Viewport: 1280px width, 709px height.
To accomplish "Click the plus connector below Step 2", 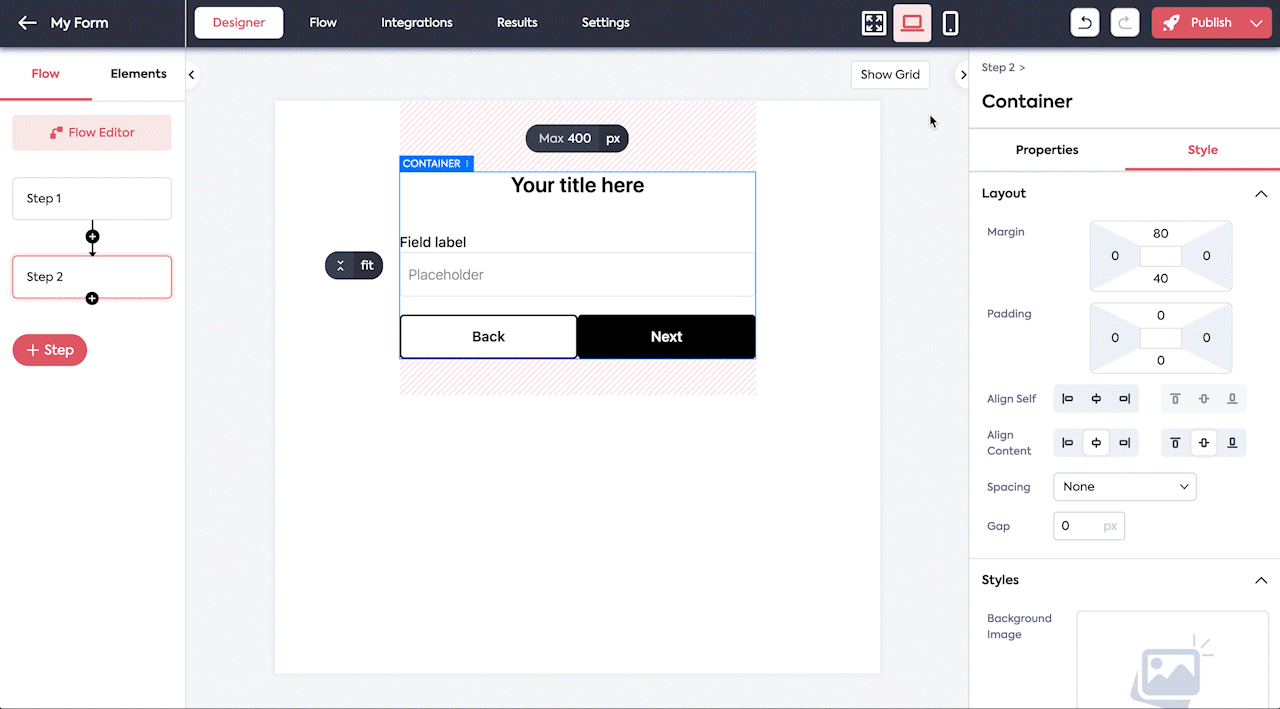I will 92,298.
